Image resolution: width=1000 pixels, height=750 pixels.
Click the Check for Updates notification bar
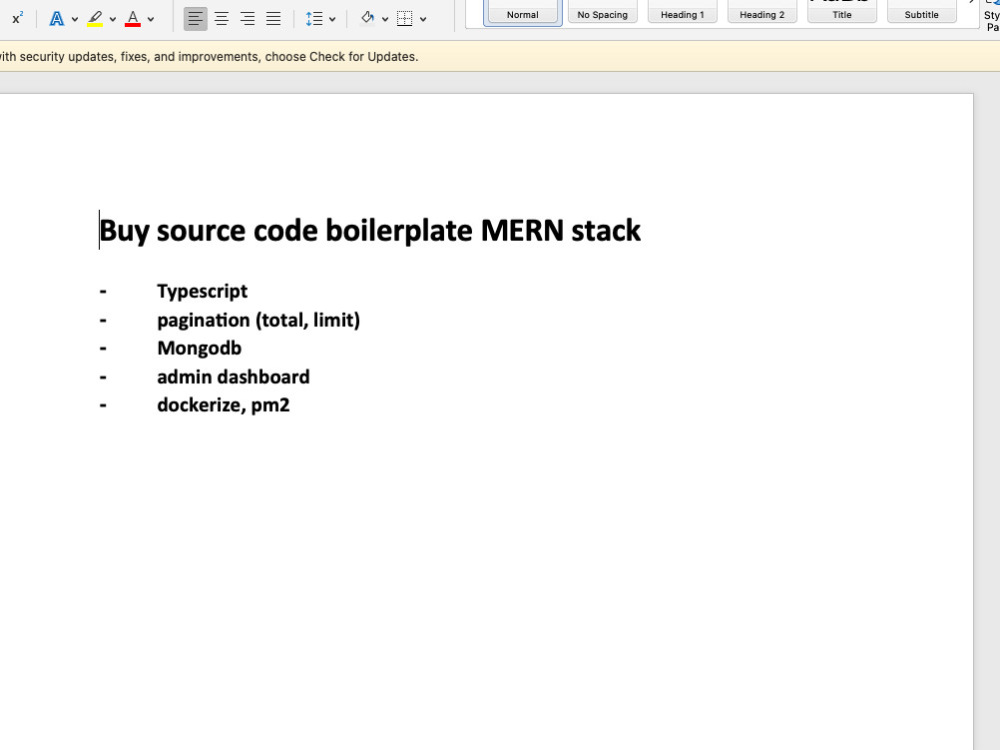pyautogui.click(x=500, y=57)
